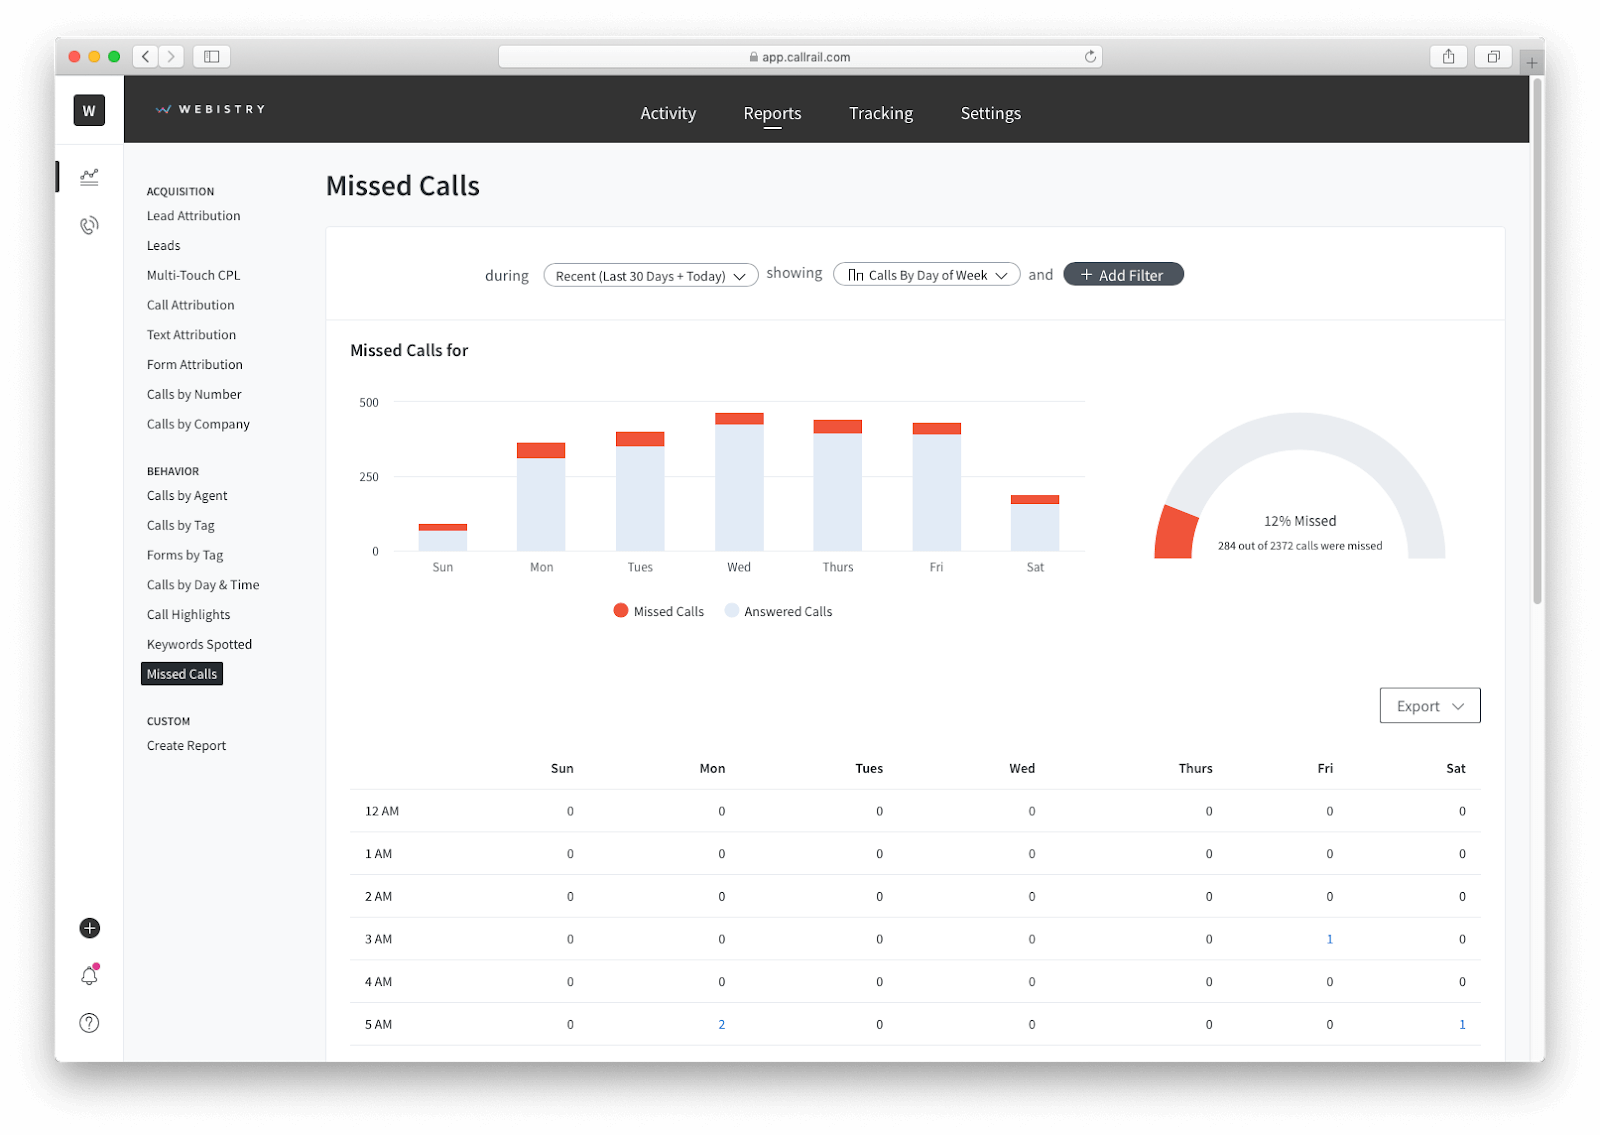The image size is (1600, 1135).
Task: Open Keywords Spotted report
Action: point(199,645)
